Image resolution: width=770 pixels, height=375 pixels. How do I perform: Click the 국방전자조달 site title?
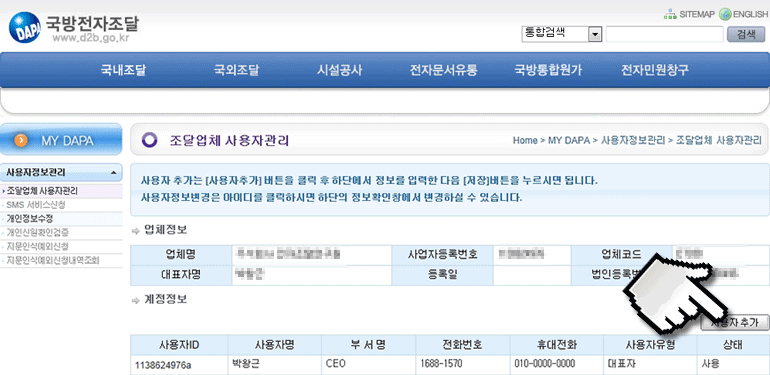(92, 23)
